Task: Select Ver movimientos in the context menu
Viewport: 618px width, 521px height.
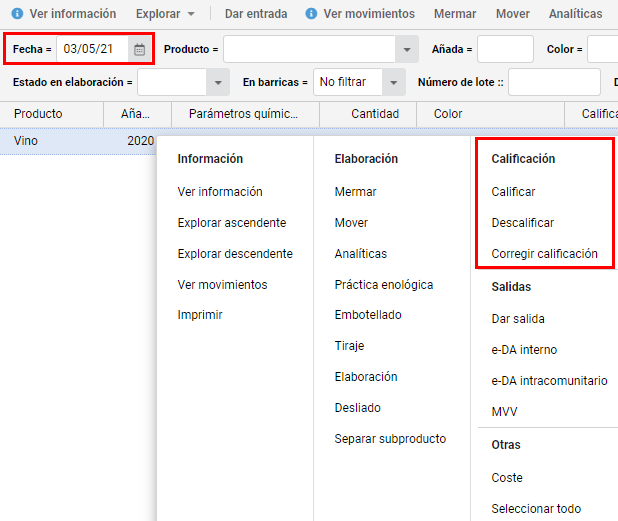Action: coord(222,285)
